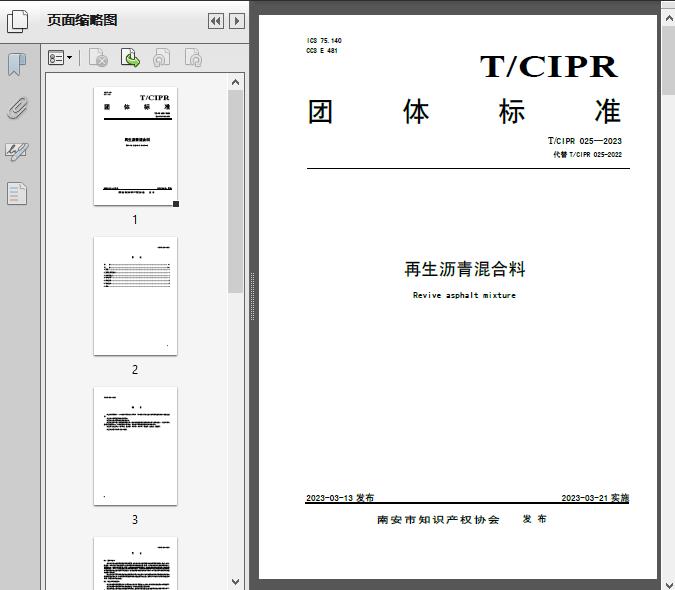The image size is (675, 590).
Task: Click page label '2' under thumbnail
Action: click(x=135, y=370)
